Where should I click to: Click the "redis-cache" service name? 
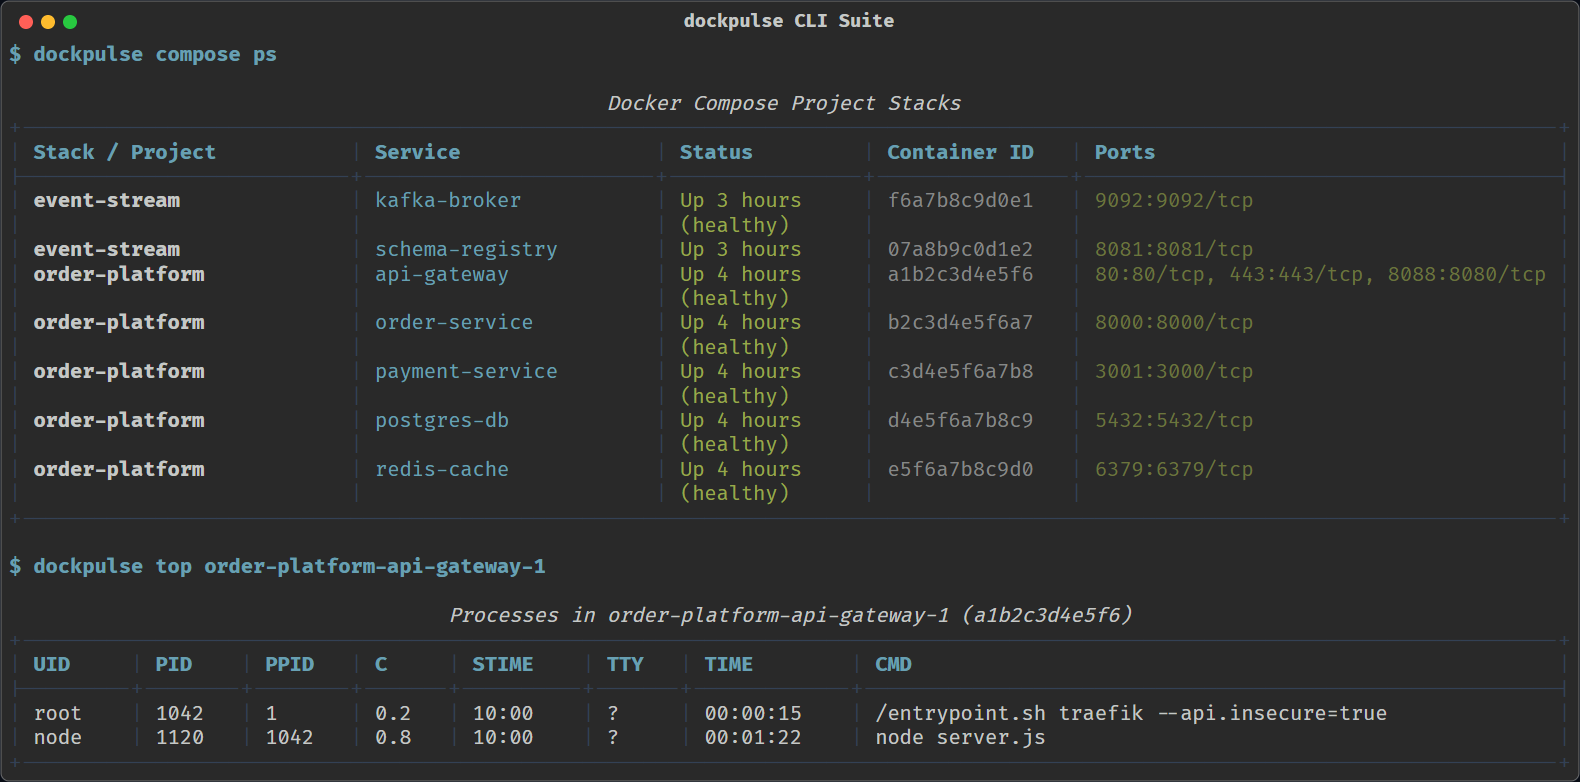(x=442, y=470)
